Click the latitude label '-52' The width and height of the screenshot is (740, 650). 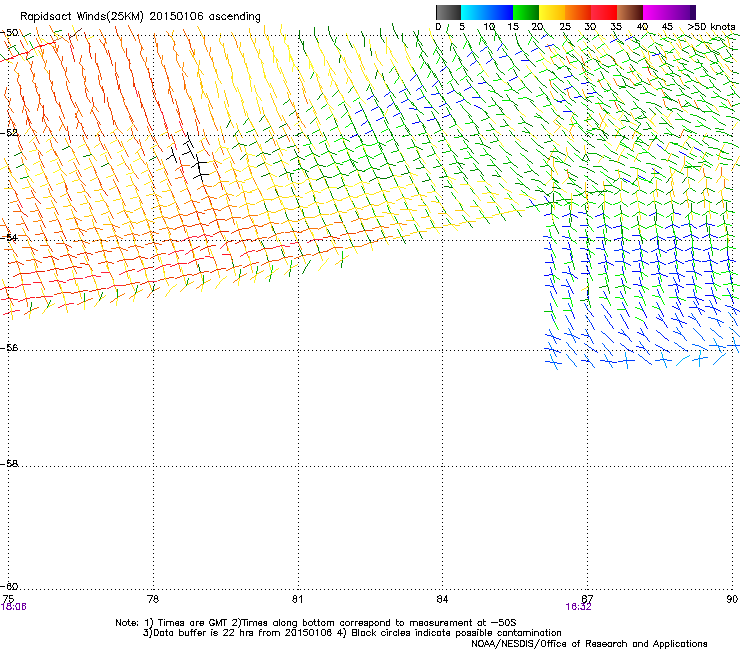[9, 133]
